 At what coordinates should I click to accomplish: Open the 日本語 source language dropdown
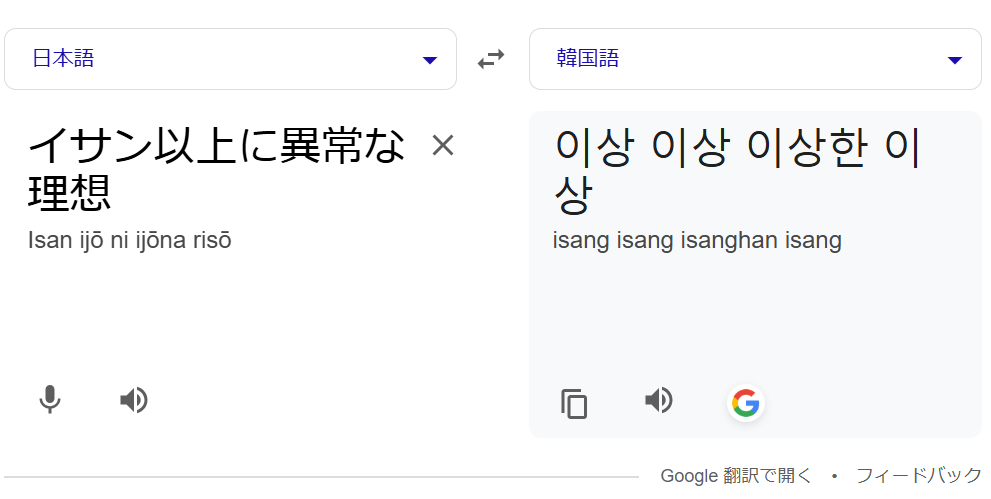pos(230,59)
